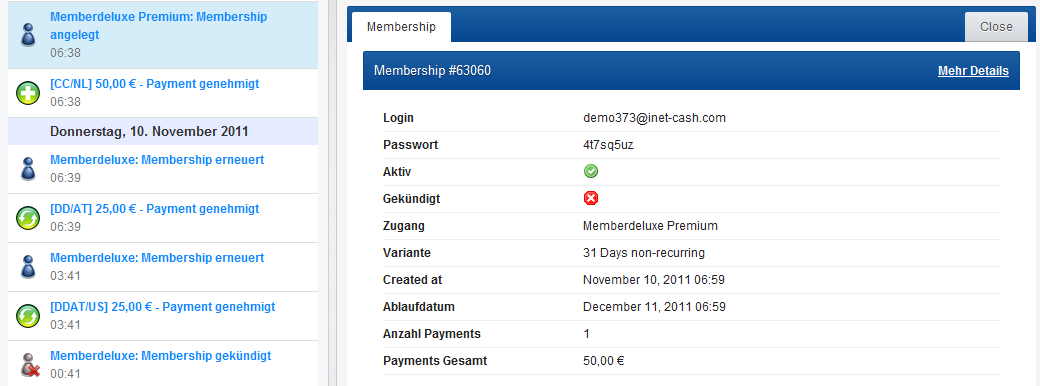Click the cancelled-user icon beside Membership gekündigt
The height and width of the screenshot is (386, 1040).
pos(29,365)
